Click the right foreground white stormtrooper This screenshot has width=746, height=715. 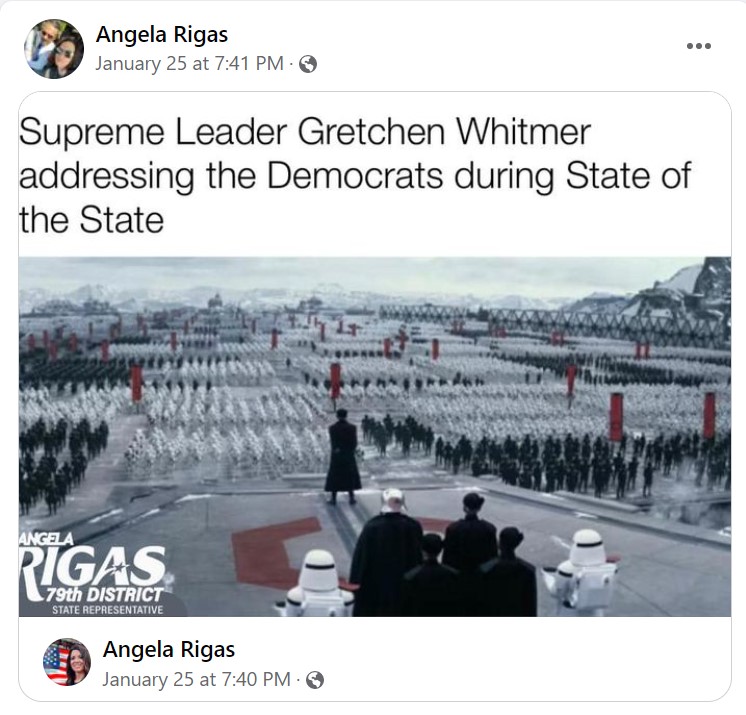[x=584, y=570]
